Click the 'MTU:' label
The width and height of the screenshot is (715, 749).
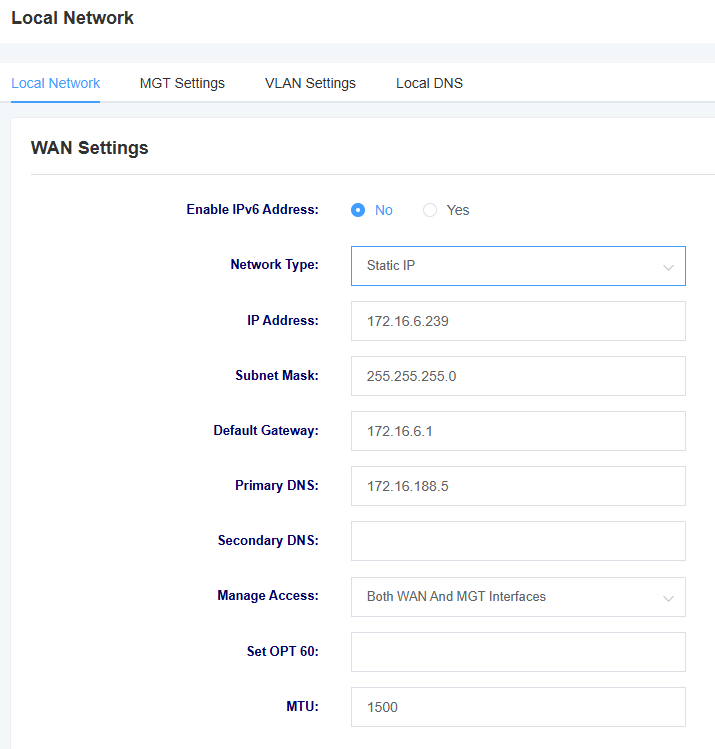[x=302, y=706]
